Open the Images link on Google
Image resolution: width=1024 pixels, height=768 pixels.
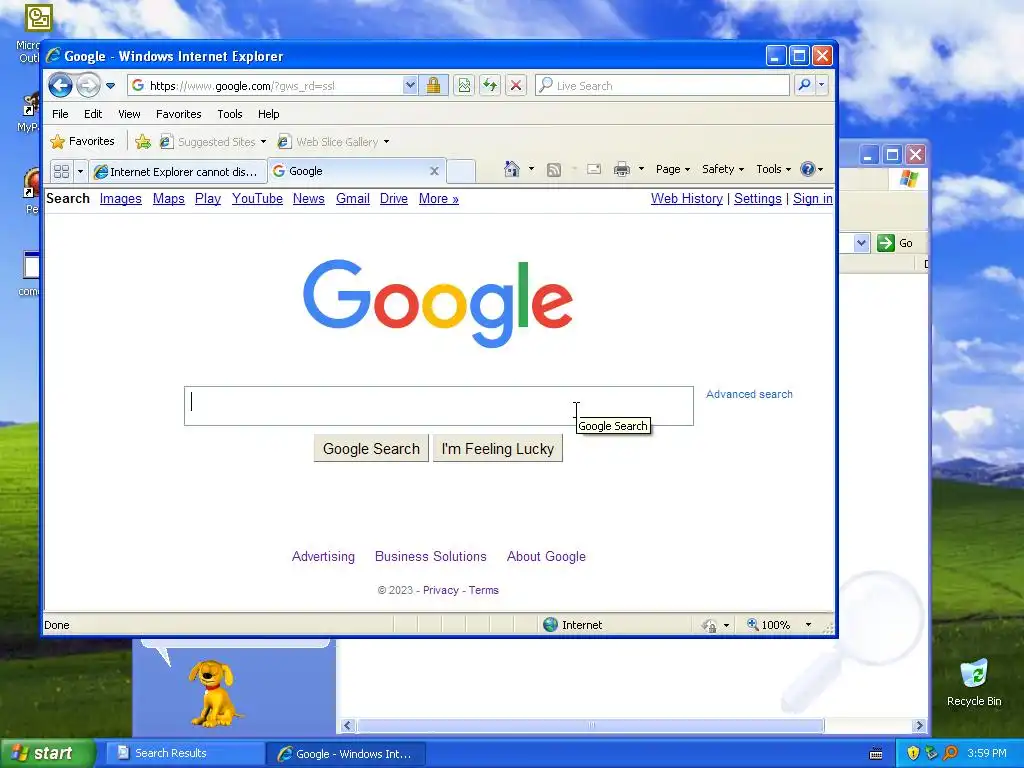[x=120, y=199]
